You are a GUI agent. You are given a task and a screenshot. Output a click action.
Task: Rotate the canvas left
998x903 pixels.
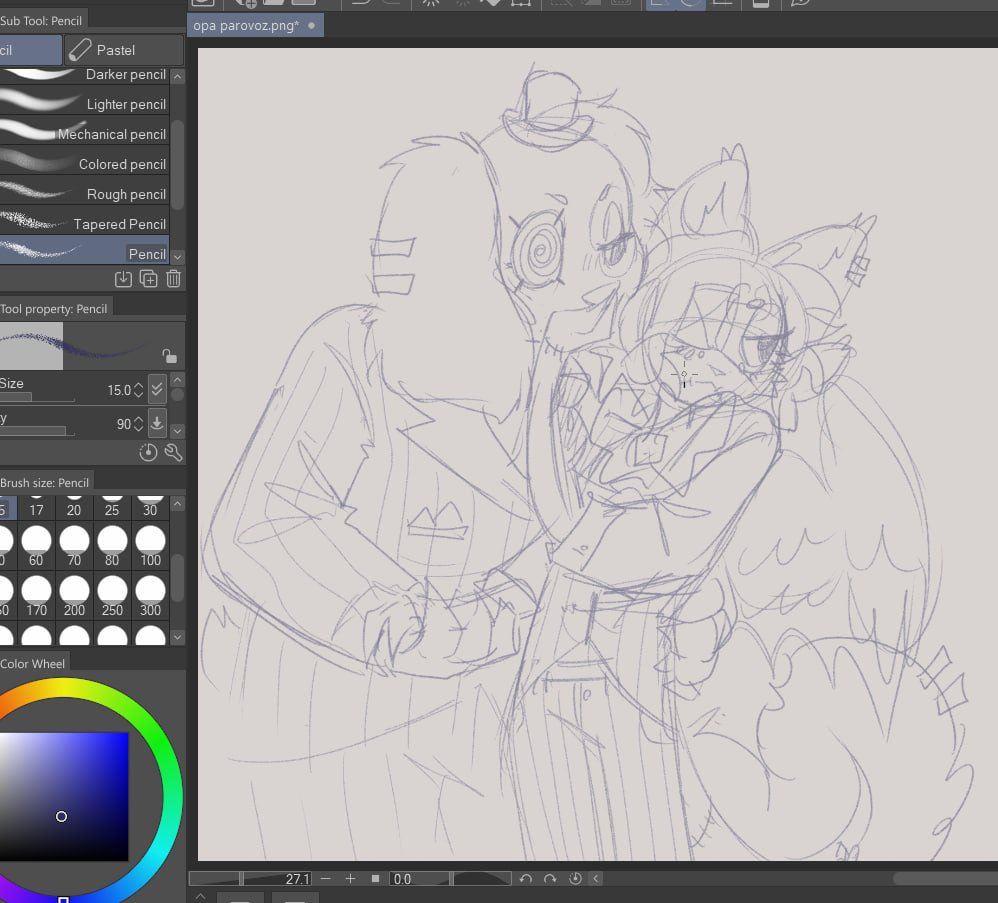coord(526,878)
